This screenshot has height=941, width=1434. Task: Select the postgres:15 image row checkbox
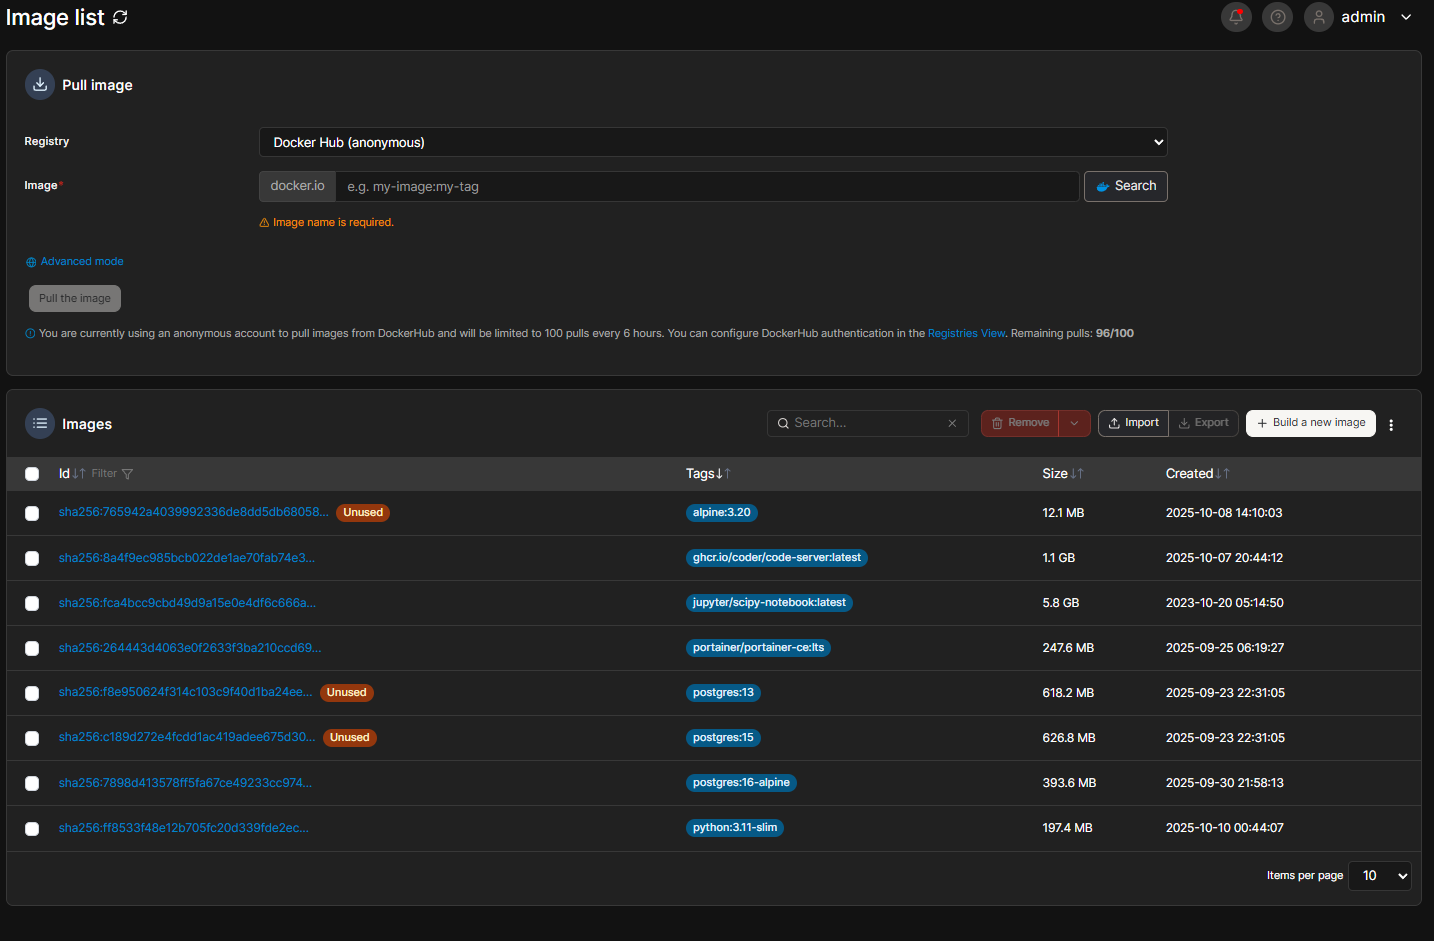tap(32, 738)
